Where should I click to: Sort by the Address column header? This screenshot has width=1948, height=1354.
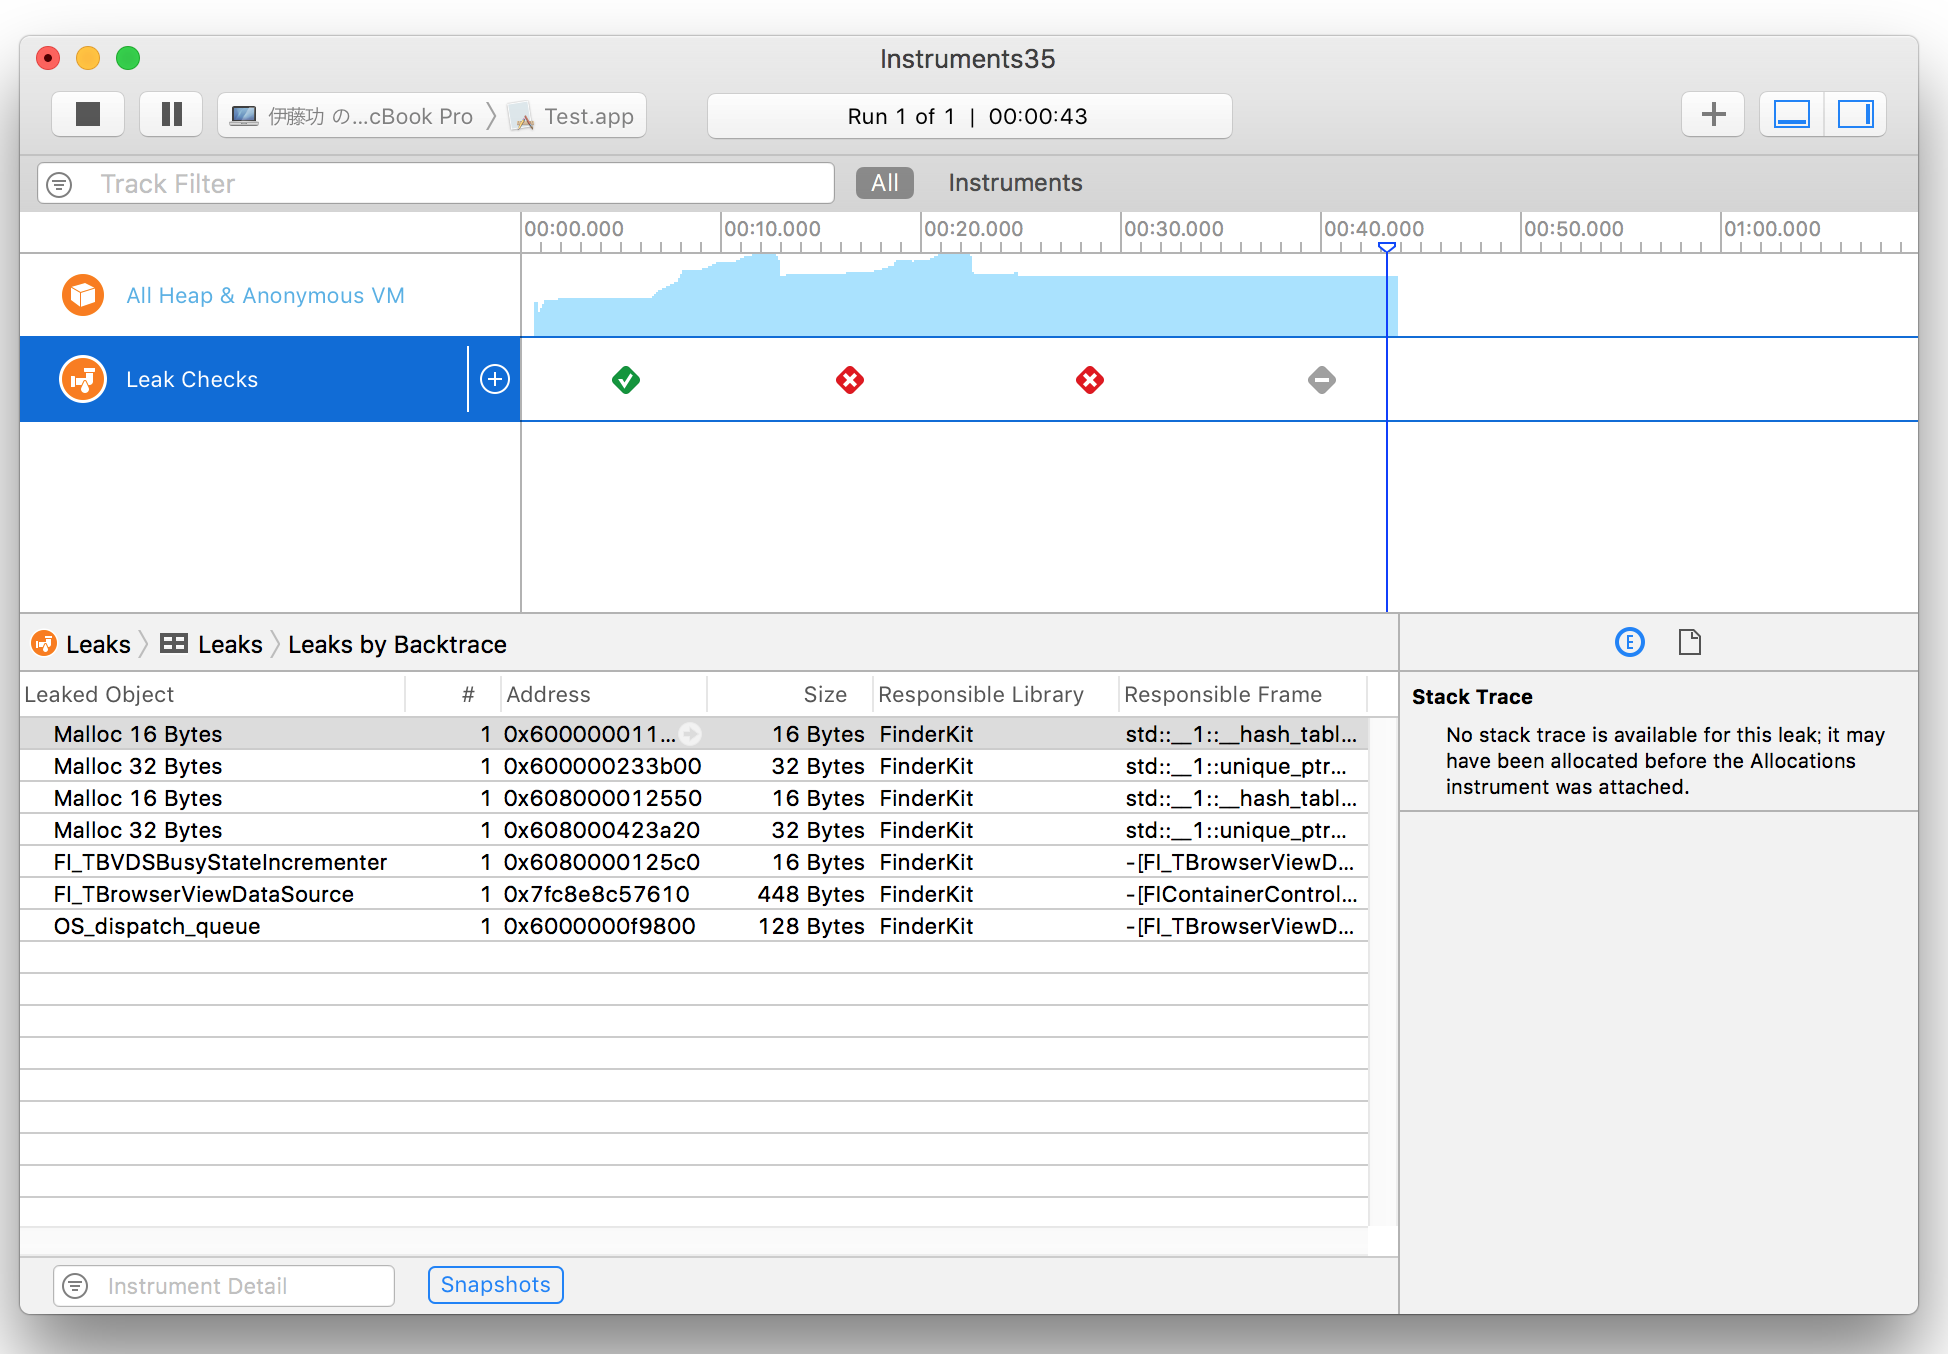(x=604, y=694)
